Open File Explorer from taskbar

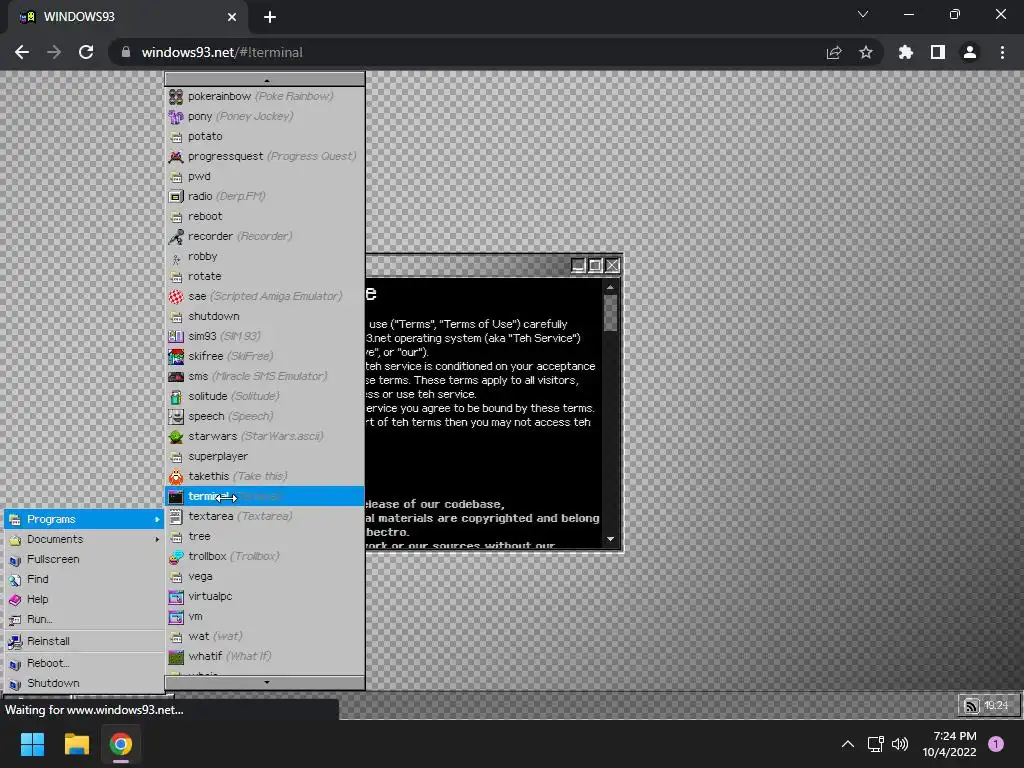(x=76, y=744)
